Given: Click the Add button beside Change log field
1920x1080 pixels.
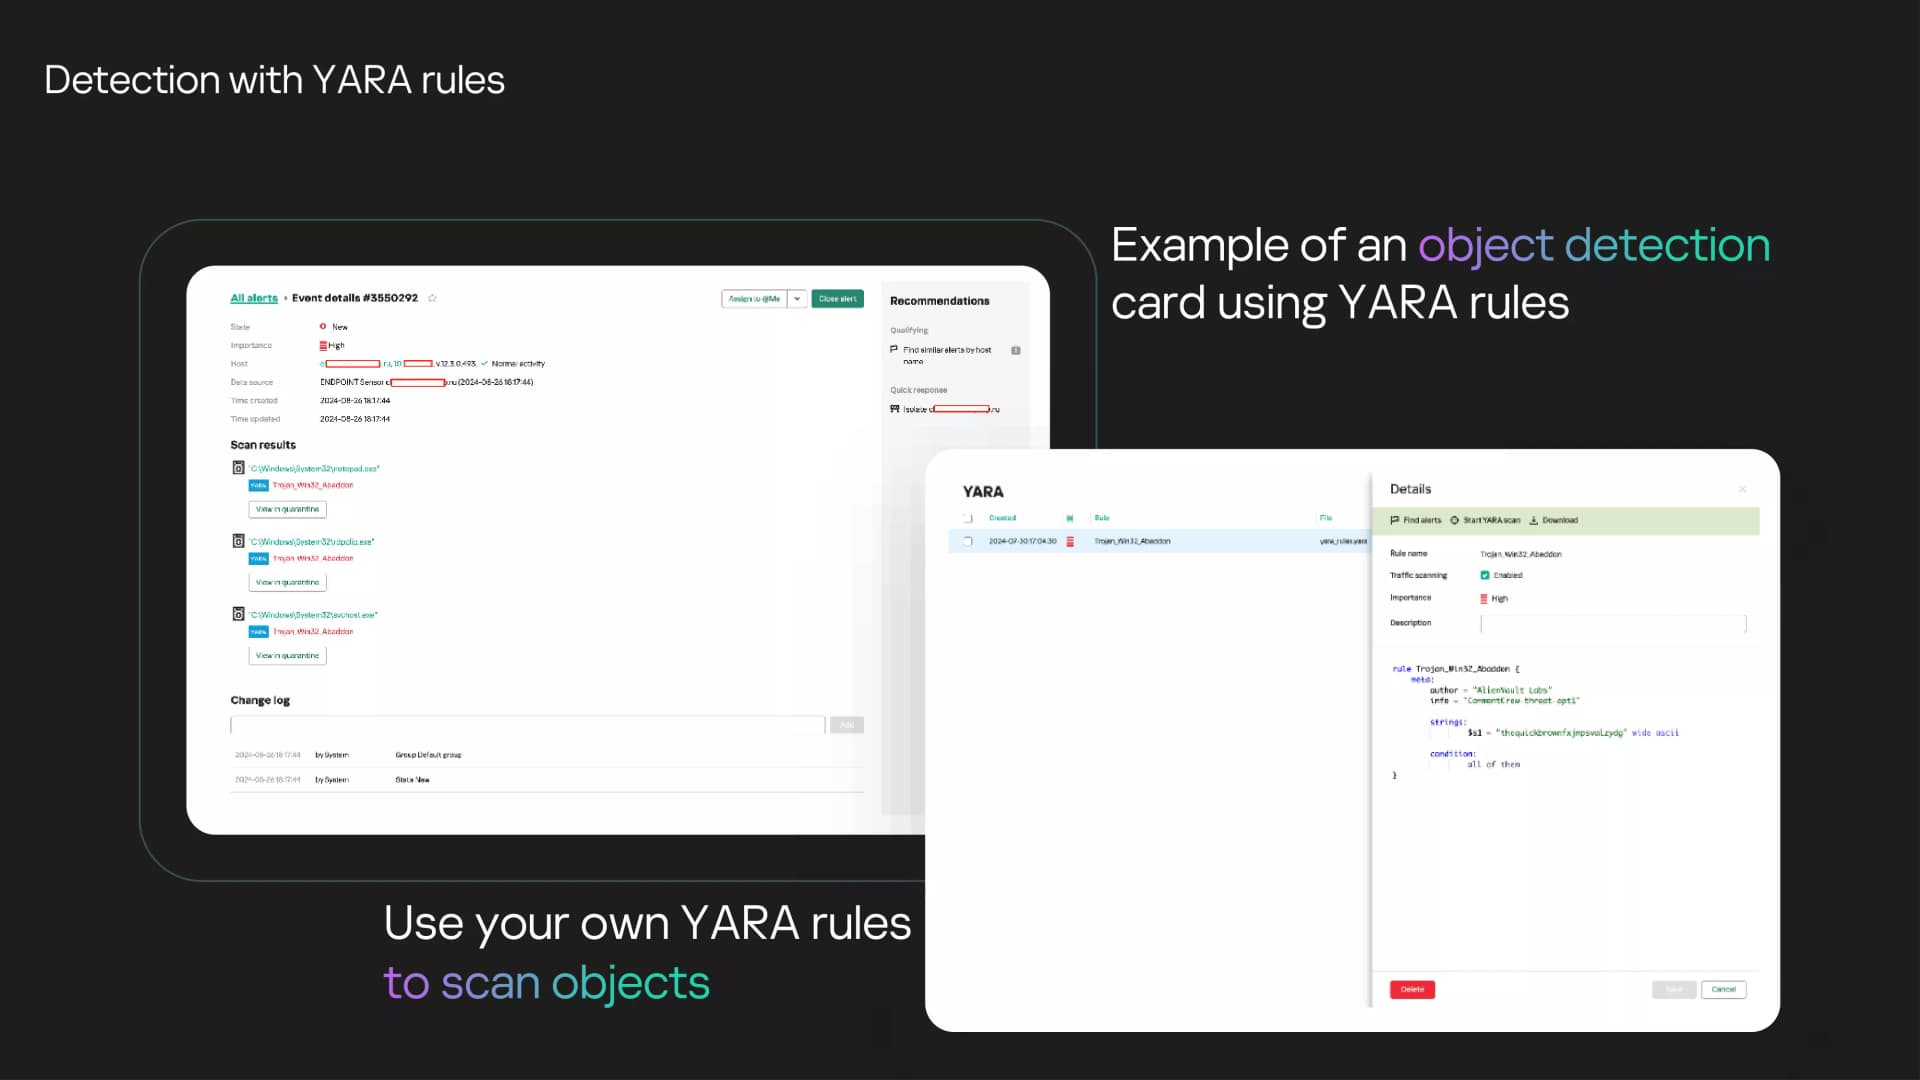Looking at the screenshot, I should [x=846, y=725].
